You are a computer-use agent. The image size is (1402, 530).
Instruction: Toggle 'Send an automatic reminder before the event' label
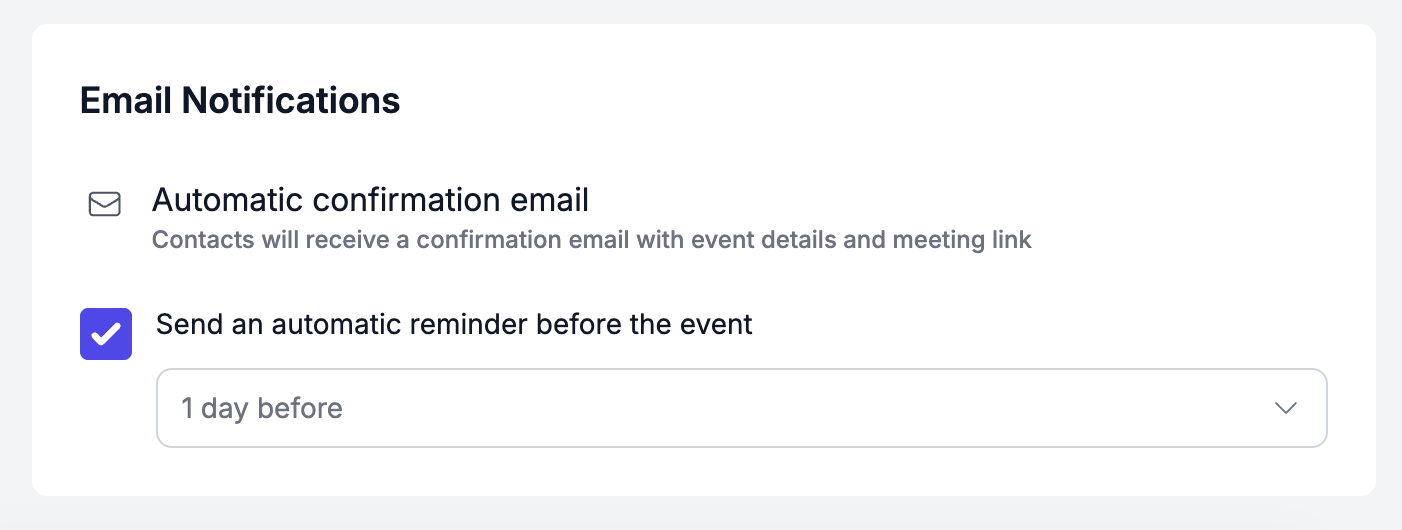pos(454,324)
